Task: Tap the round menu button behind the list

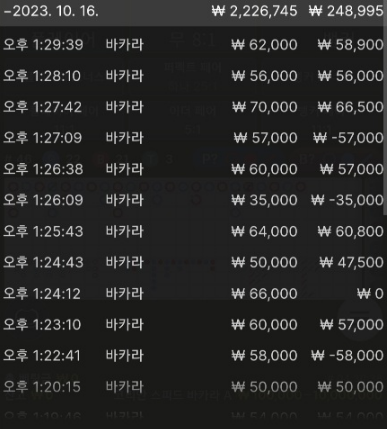Action: click(362, 315)
